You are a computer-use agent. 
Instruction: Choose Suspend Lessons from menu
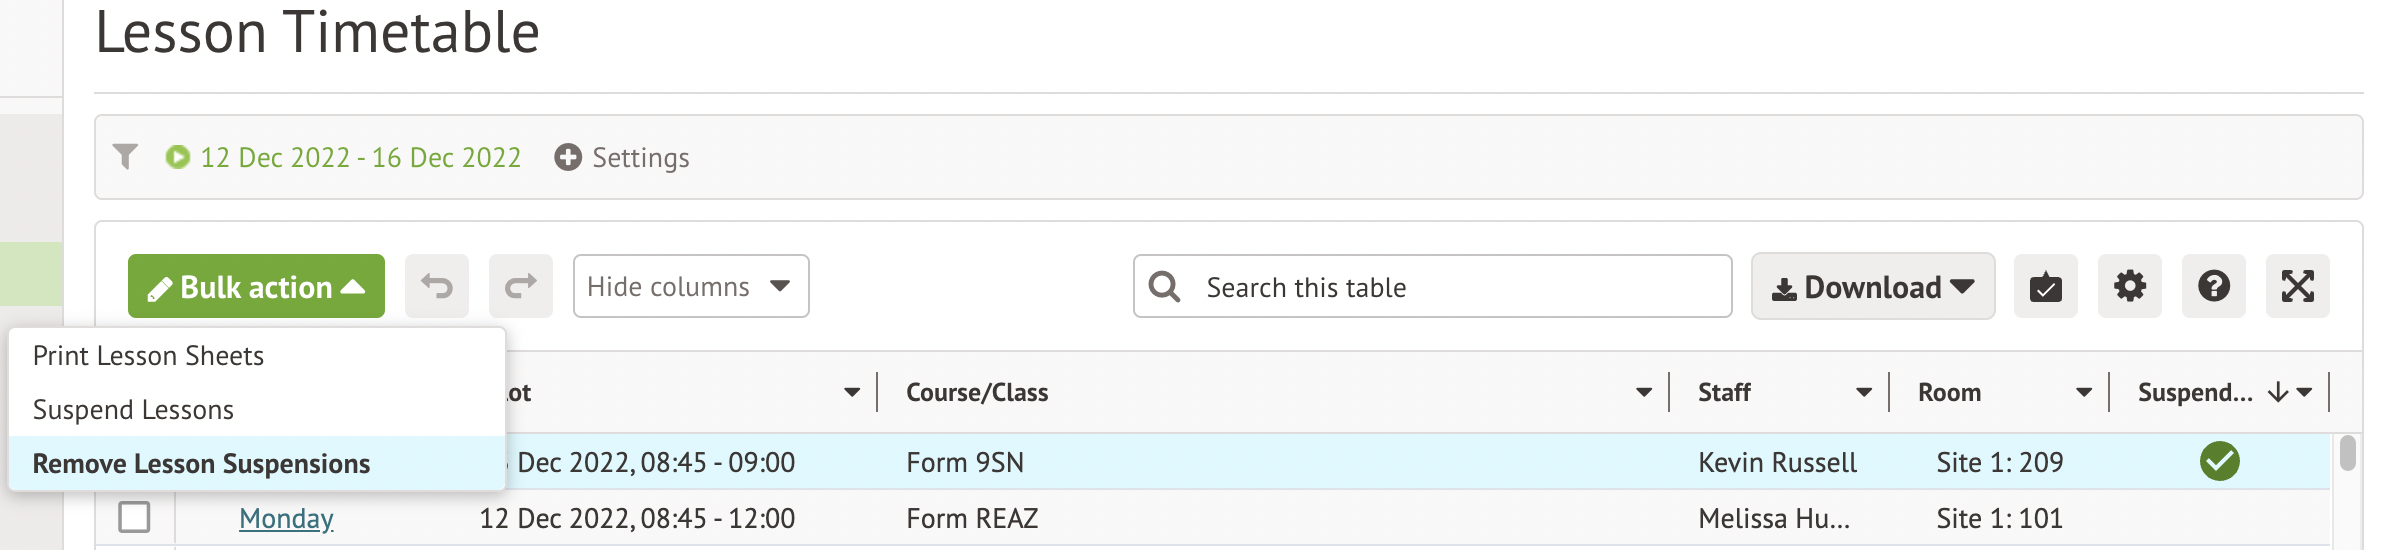click(133, 410)
